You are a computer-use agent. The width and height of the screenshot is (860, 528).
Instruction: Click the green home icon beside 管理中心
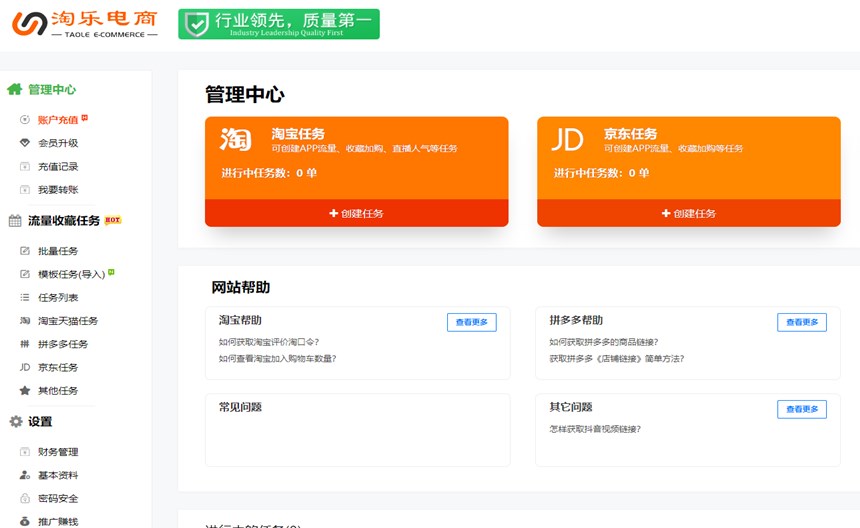pyautogui.click(x=15, y=89)
